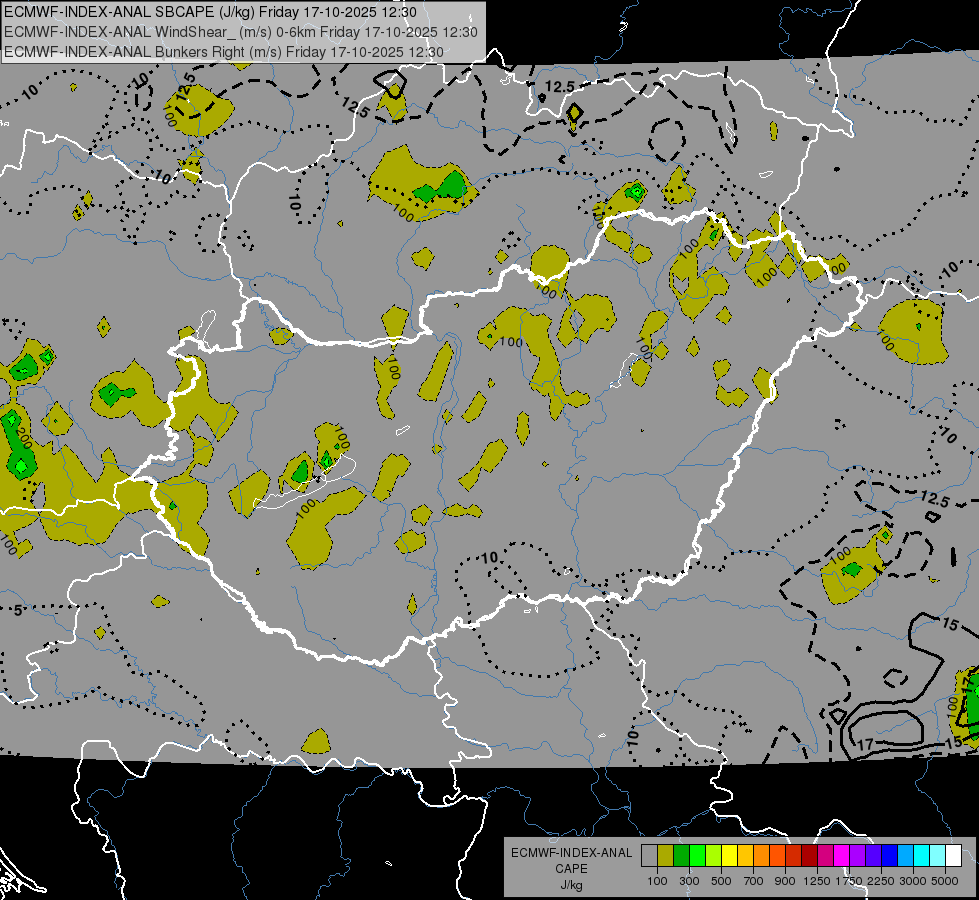Click the dark green legend swatch
This screenshot has width=979, height=900.
coord(681,856)
